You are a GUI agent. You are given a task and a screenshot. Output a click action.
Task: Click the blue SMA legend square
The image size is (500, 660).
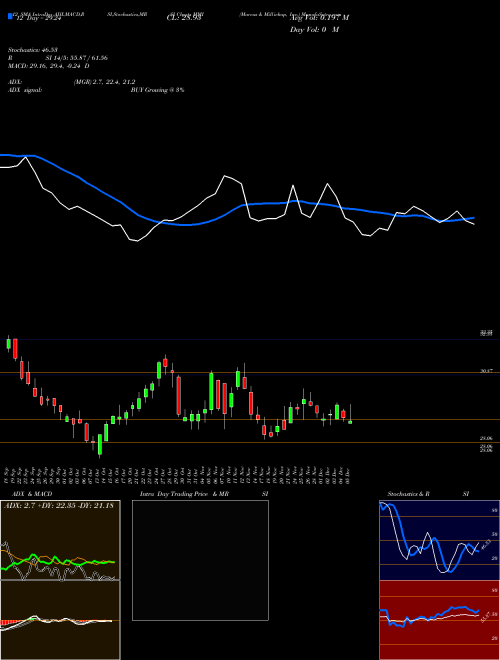[x=10, y=16]
